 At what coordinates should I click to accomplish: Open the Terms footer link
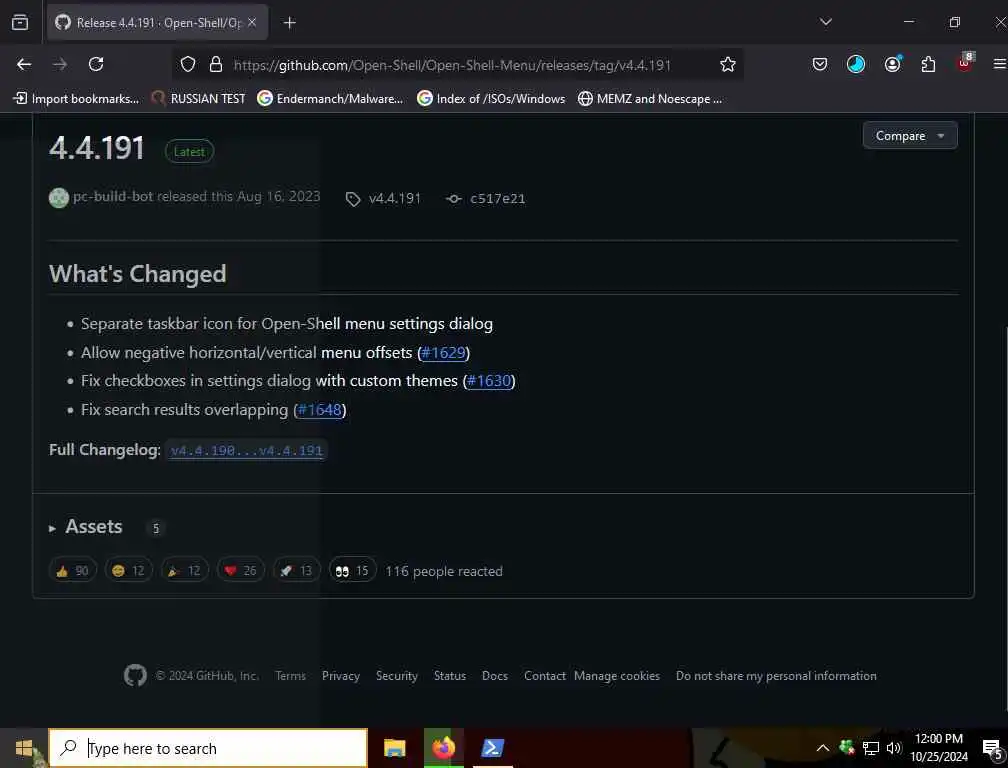coord(291,676)
